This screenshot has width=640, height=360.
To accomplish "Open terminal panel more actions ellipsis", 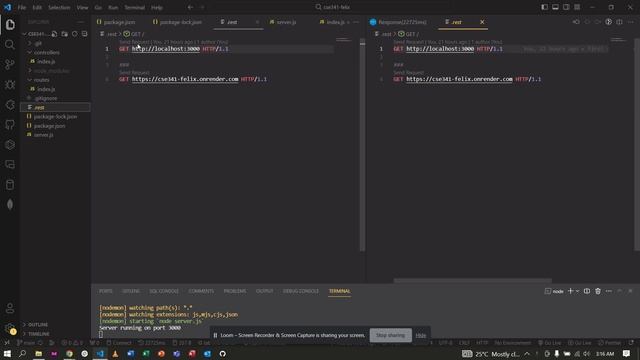I will tap(609, 291).
